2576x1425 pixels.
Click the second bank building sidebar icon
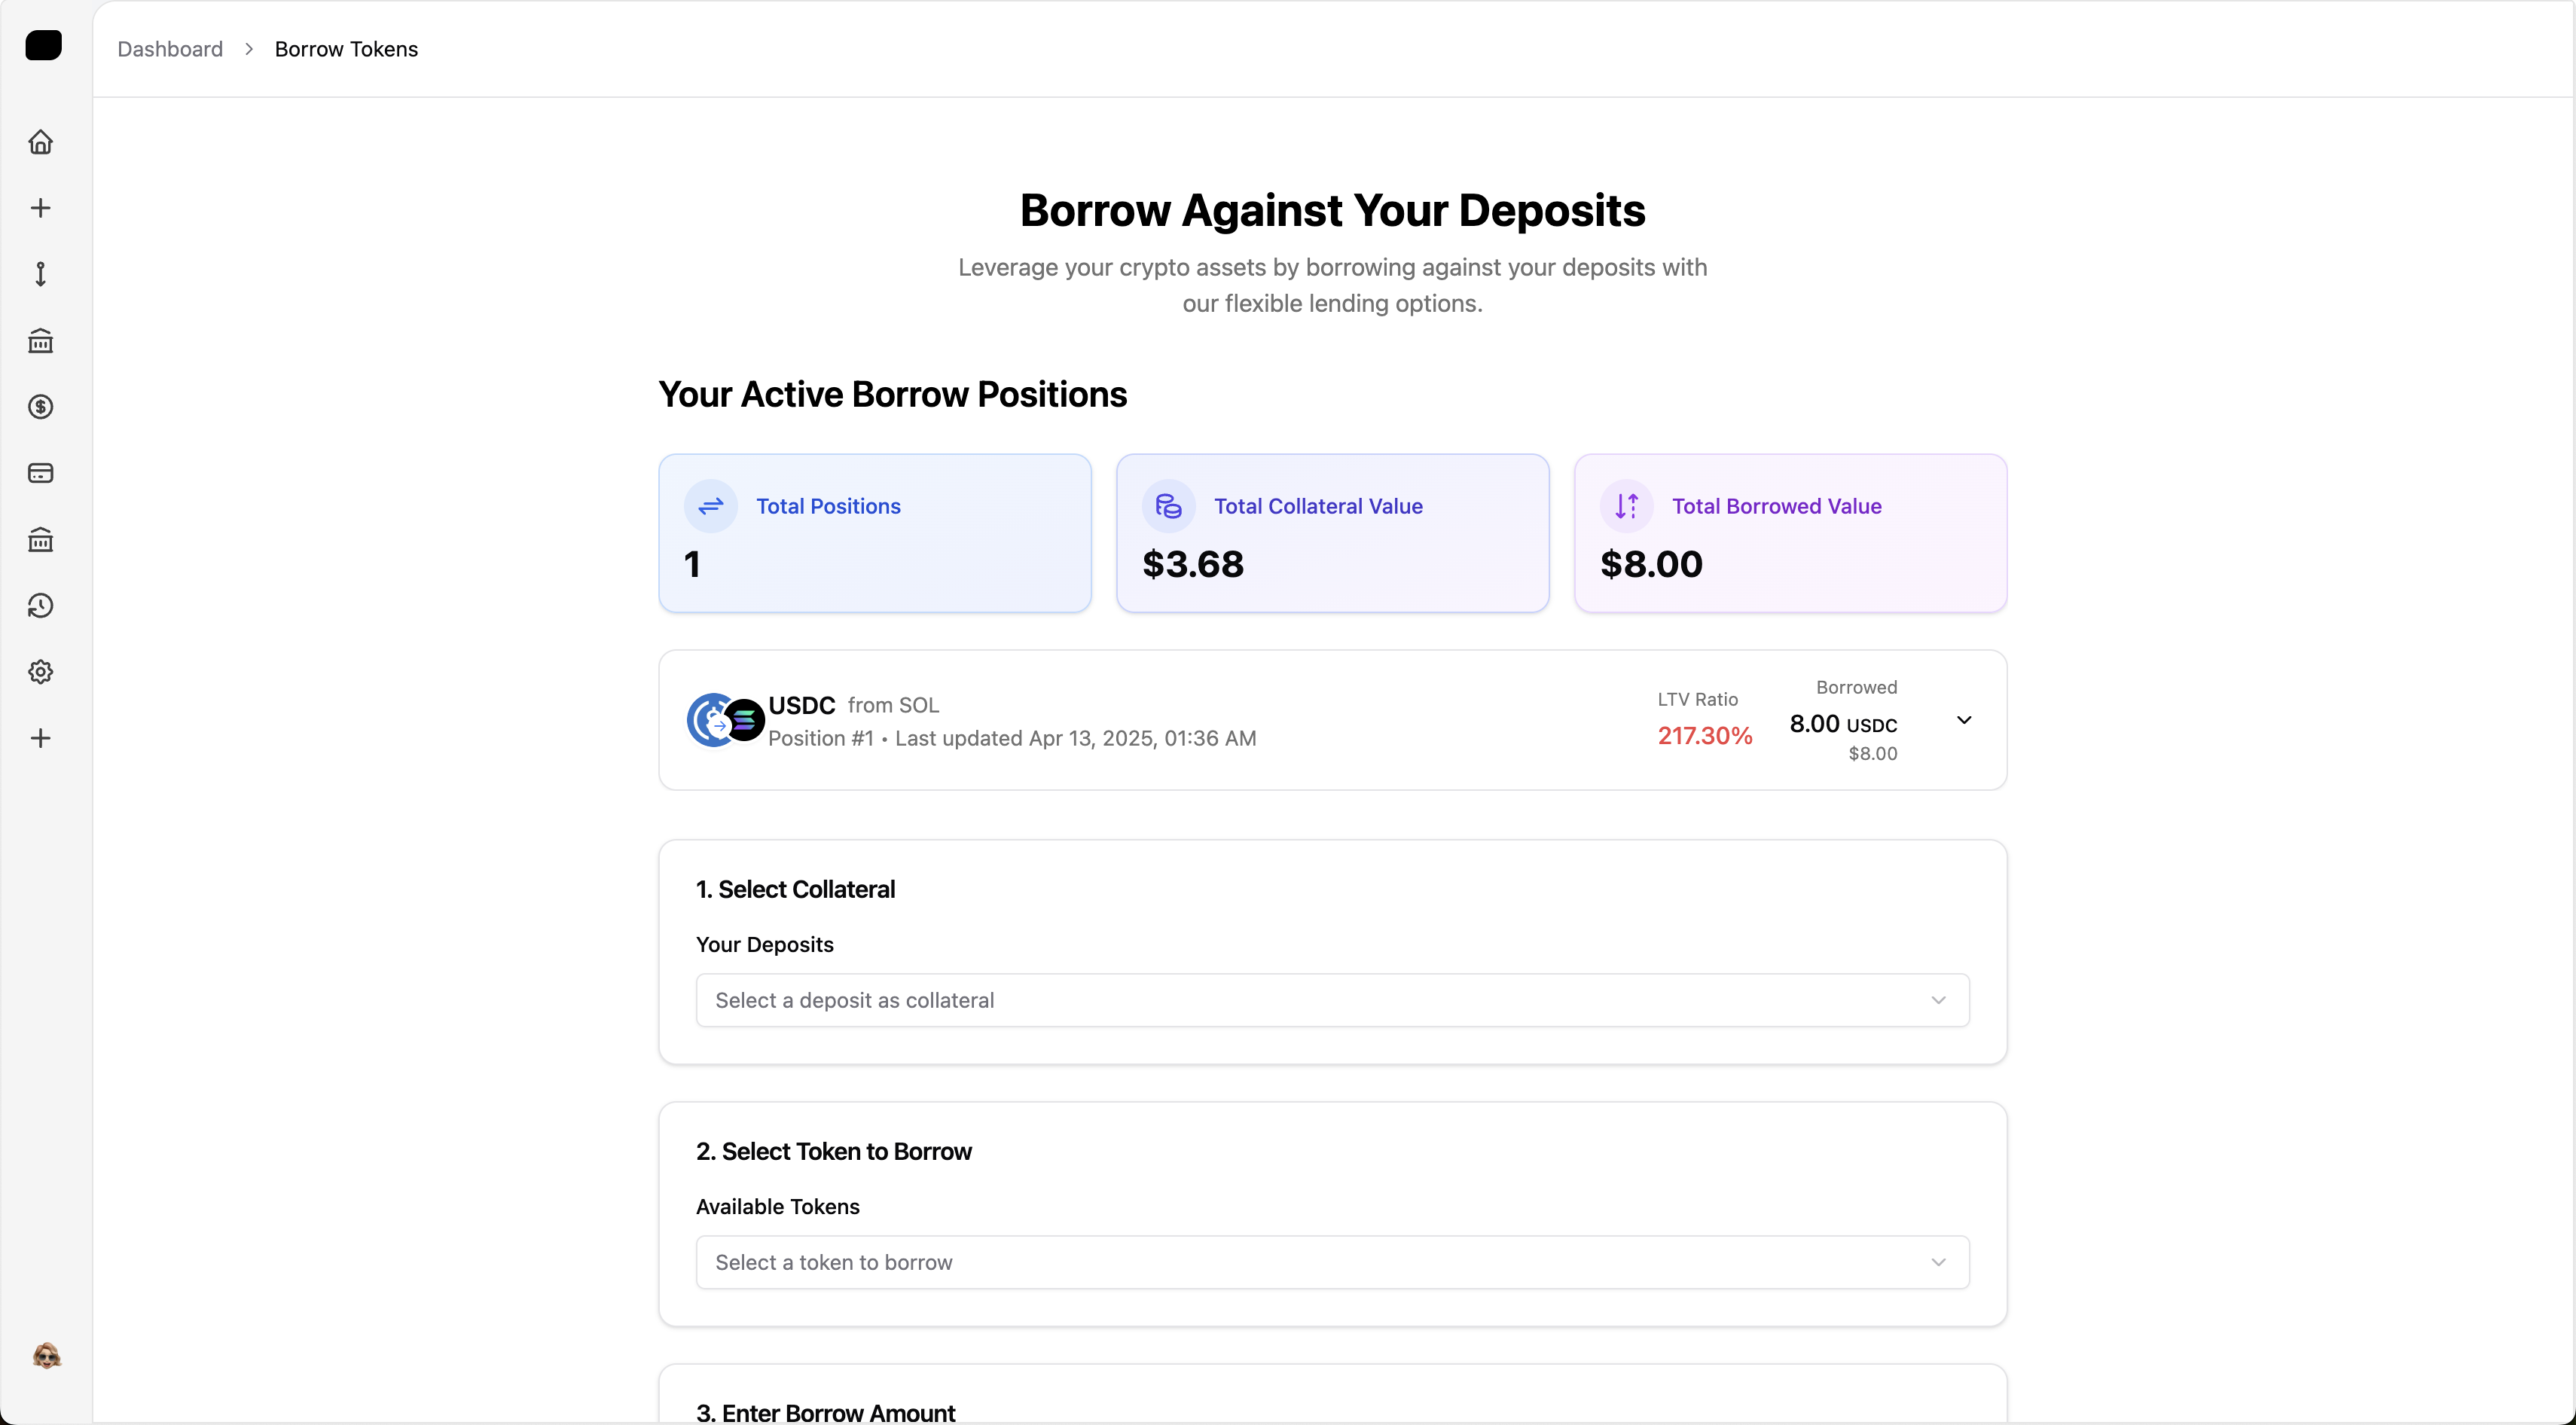click(x=41, y=540)
